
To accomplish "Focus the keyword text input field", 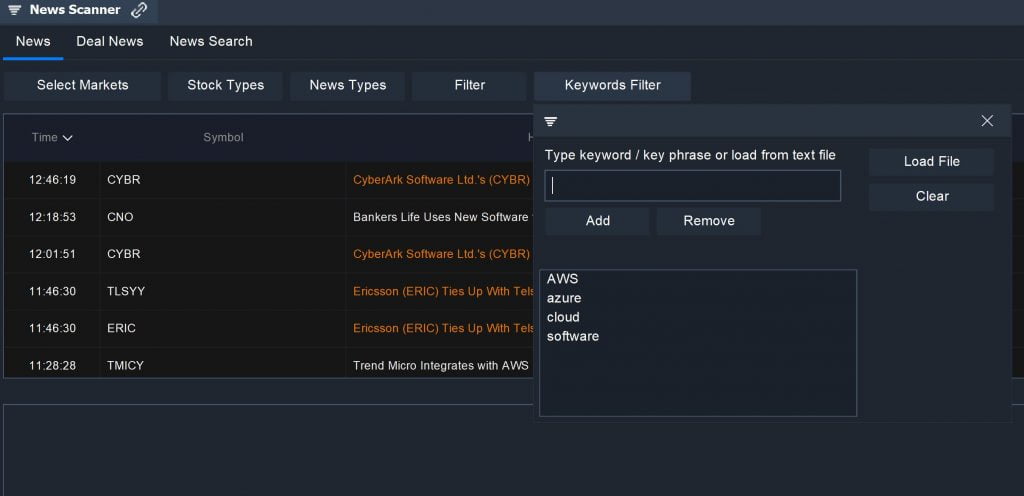I will point(693,186).
